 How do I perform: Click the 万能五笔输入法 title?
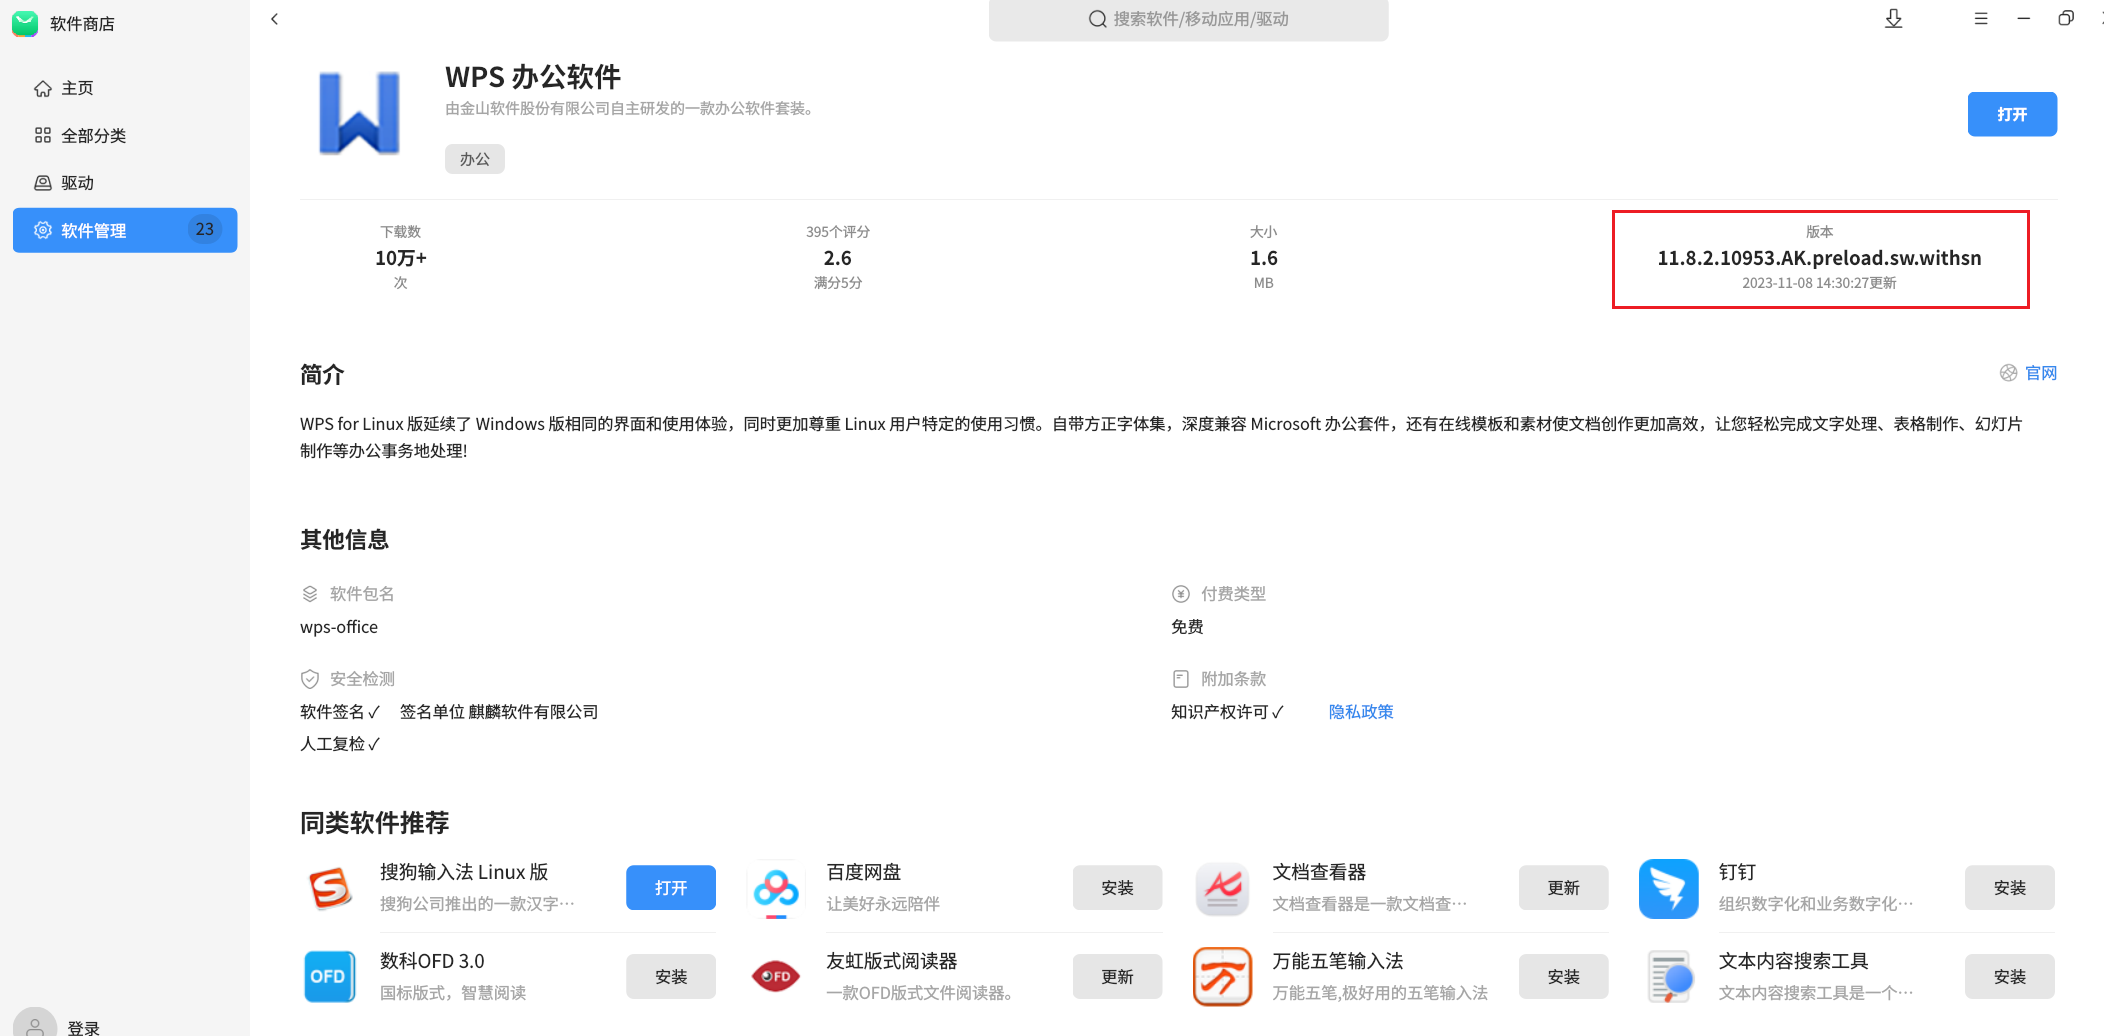pos(1338,961)
